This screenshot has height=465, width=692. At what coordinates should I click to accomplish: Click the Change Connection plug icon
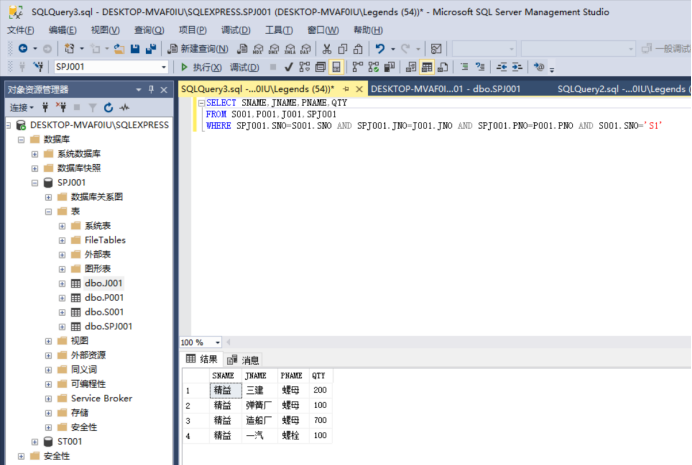[39, 67]
